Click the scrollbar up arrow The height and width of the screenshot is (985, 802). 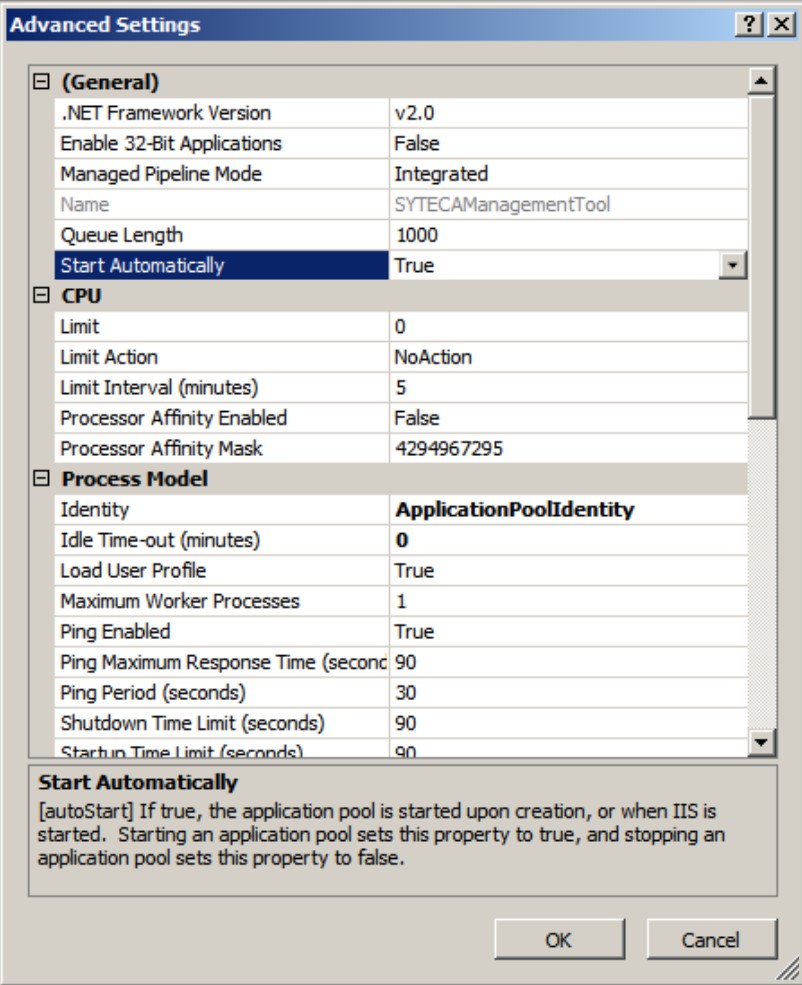pyautogui.click(x=762, y=82)
